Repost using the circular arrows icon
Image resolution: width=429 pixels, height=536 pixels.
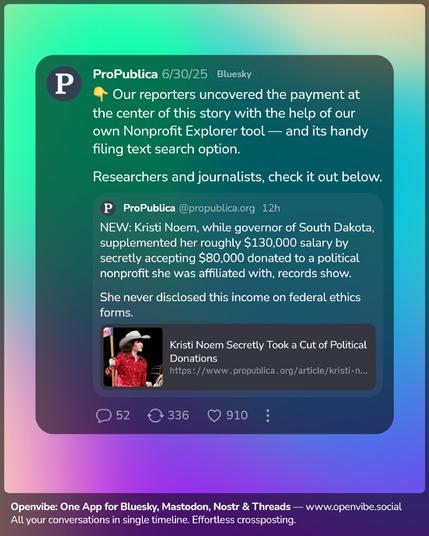pyautogui.click(x=155, y=416)
